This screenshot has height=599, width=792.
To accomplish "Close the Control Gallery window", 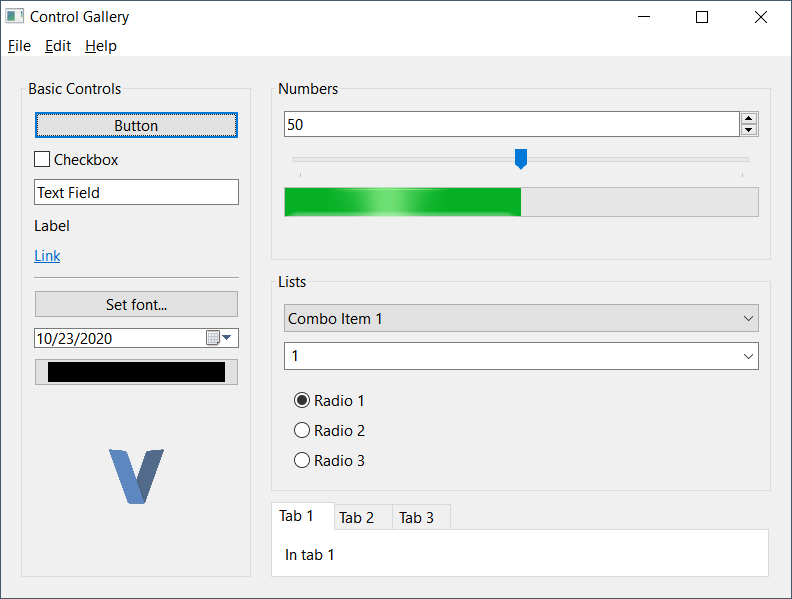I will (x=761, y=17).
